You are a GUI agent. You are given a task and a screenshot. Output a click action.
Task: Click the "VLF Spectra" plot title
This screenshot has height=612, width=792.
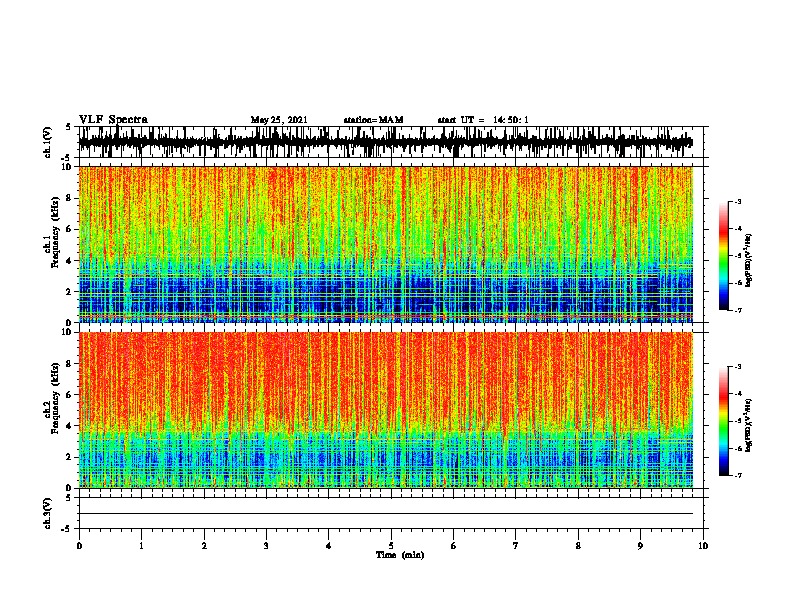coord(113,120)
